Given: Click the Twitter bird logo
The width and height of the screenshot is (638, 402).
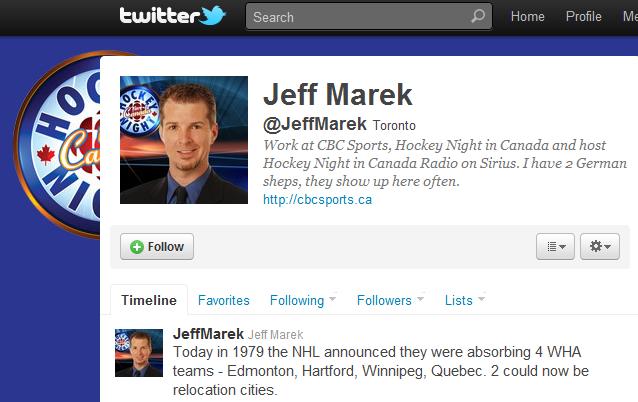Looking at the screenshot, I should tap(213, 16).
